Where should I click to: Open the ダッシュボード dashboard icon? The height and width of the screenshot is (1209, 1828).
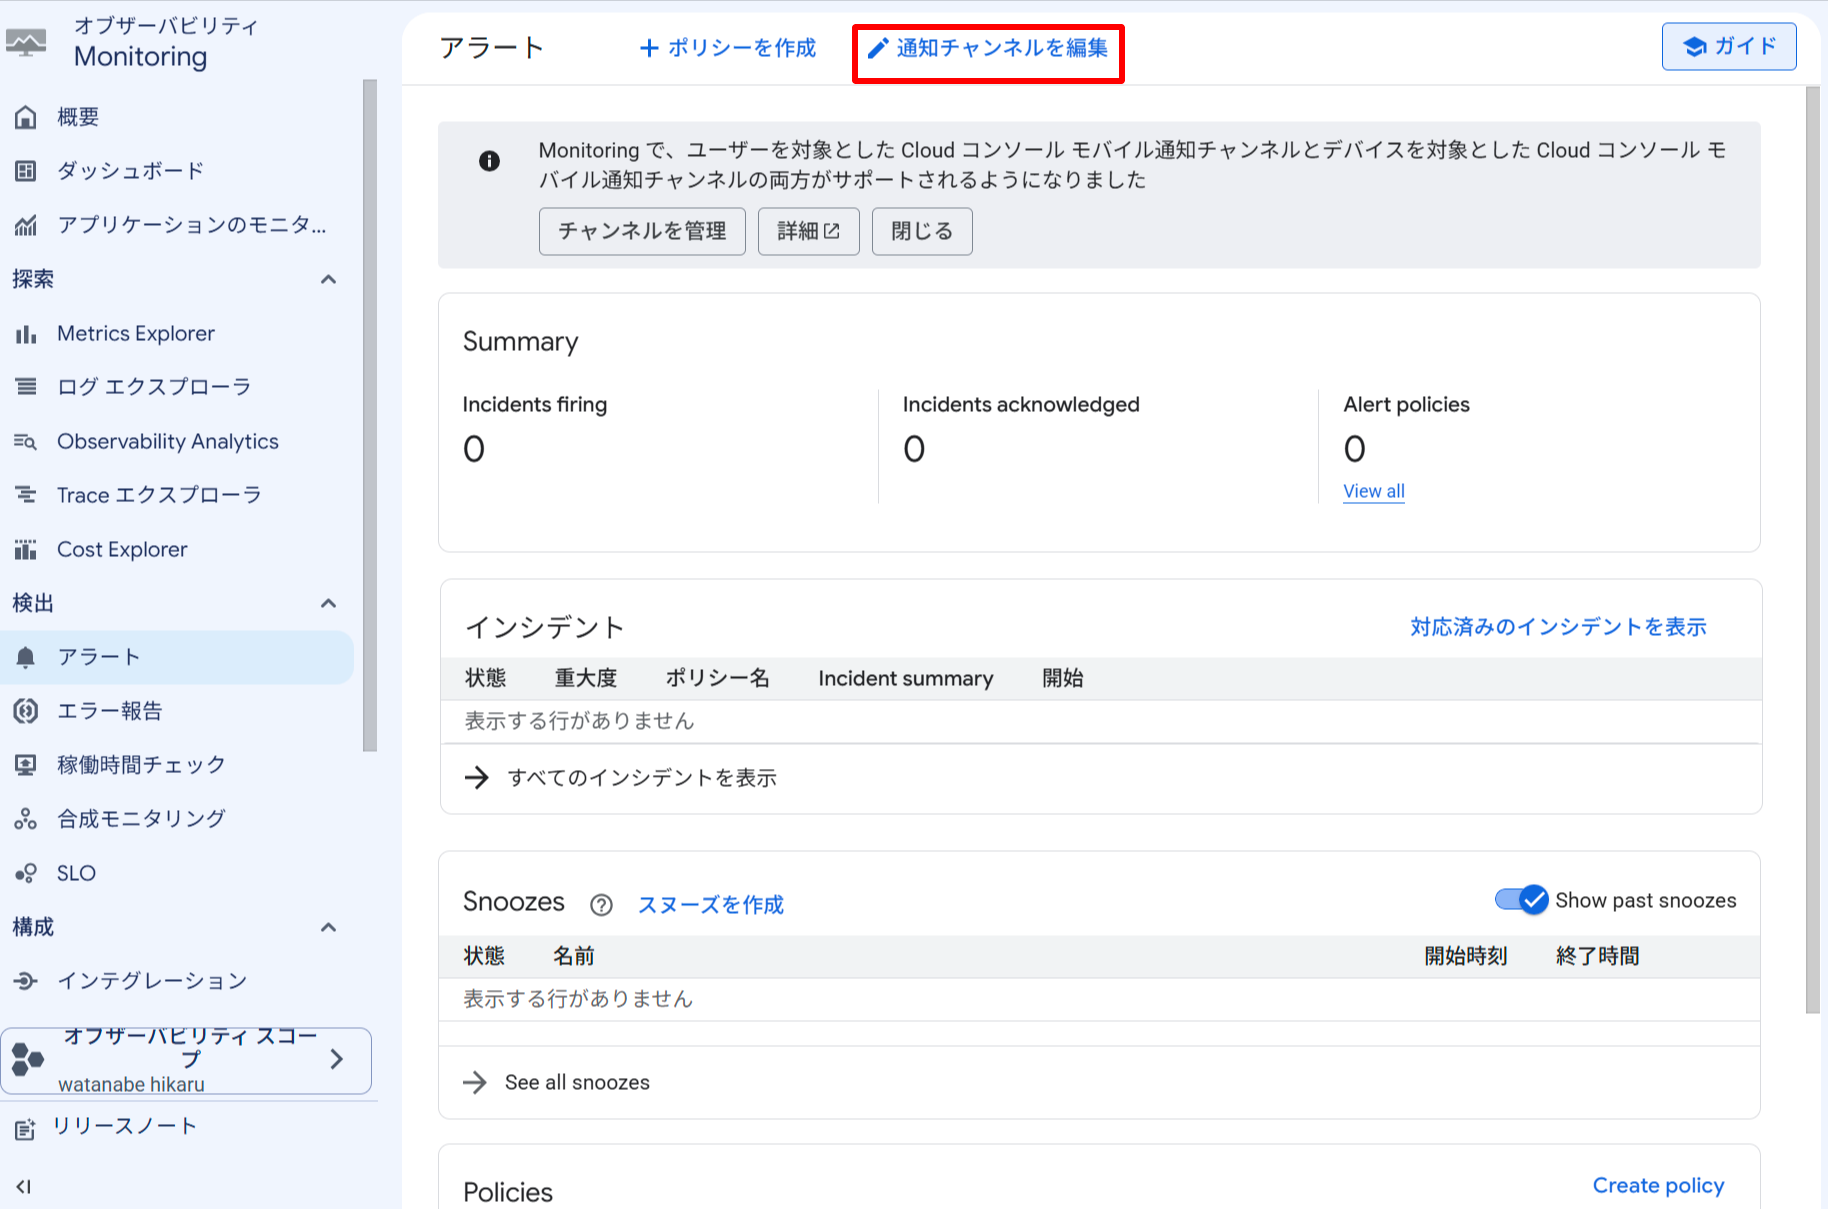coord(26,171)
